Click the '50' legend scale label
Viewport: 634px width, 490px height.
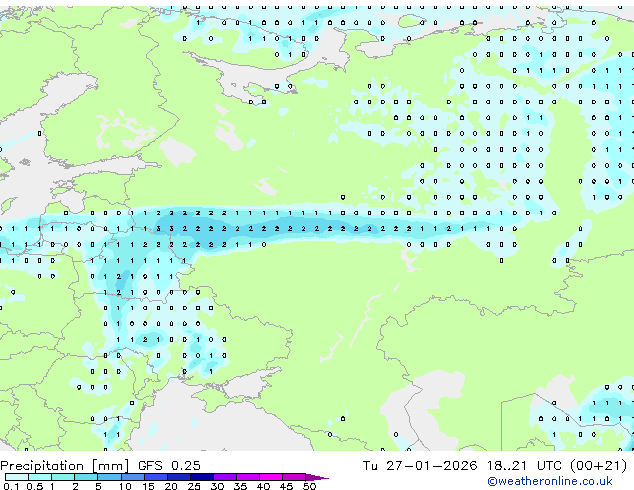(309, 486)
